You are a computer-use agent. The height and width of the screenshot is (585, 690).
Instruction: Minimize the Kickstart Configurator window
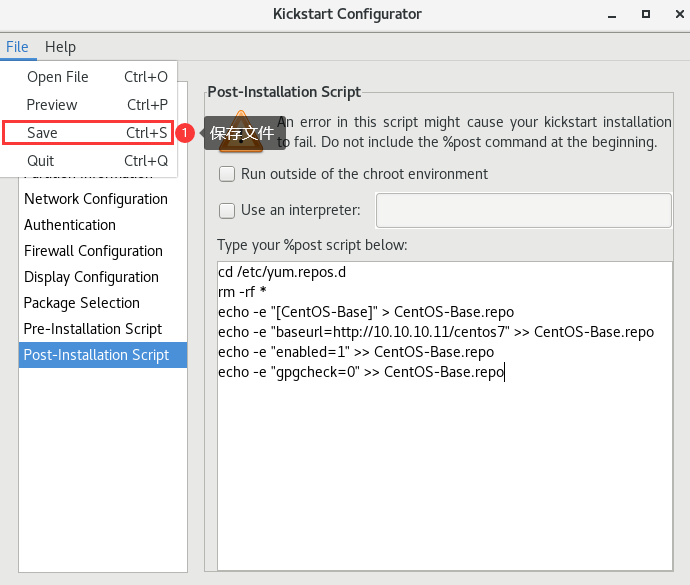click(612, 15)
